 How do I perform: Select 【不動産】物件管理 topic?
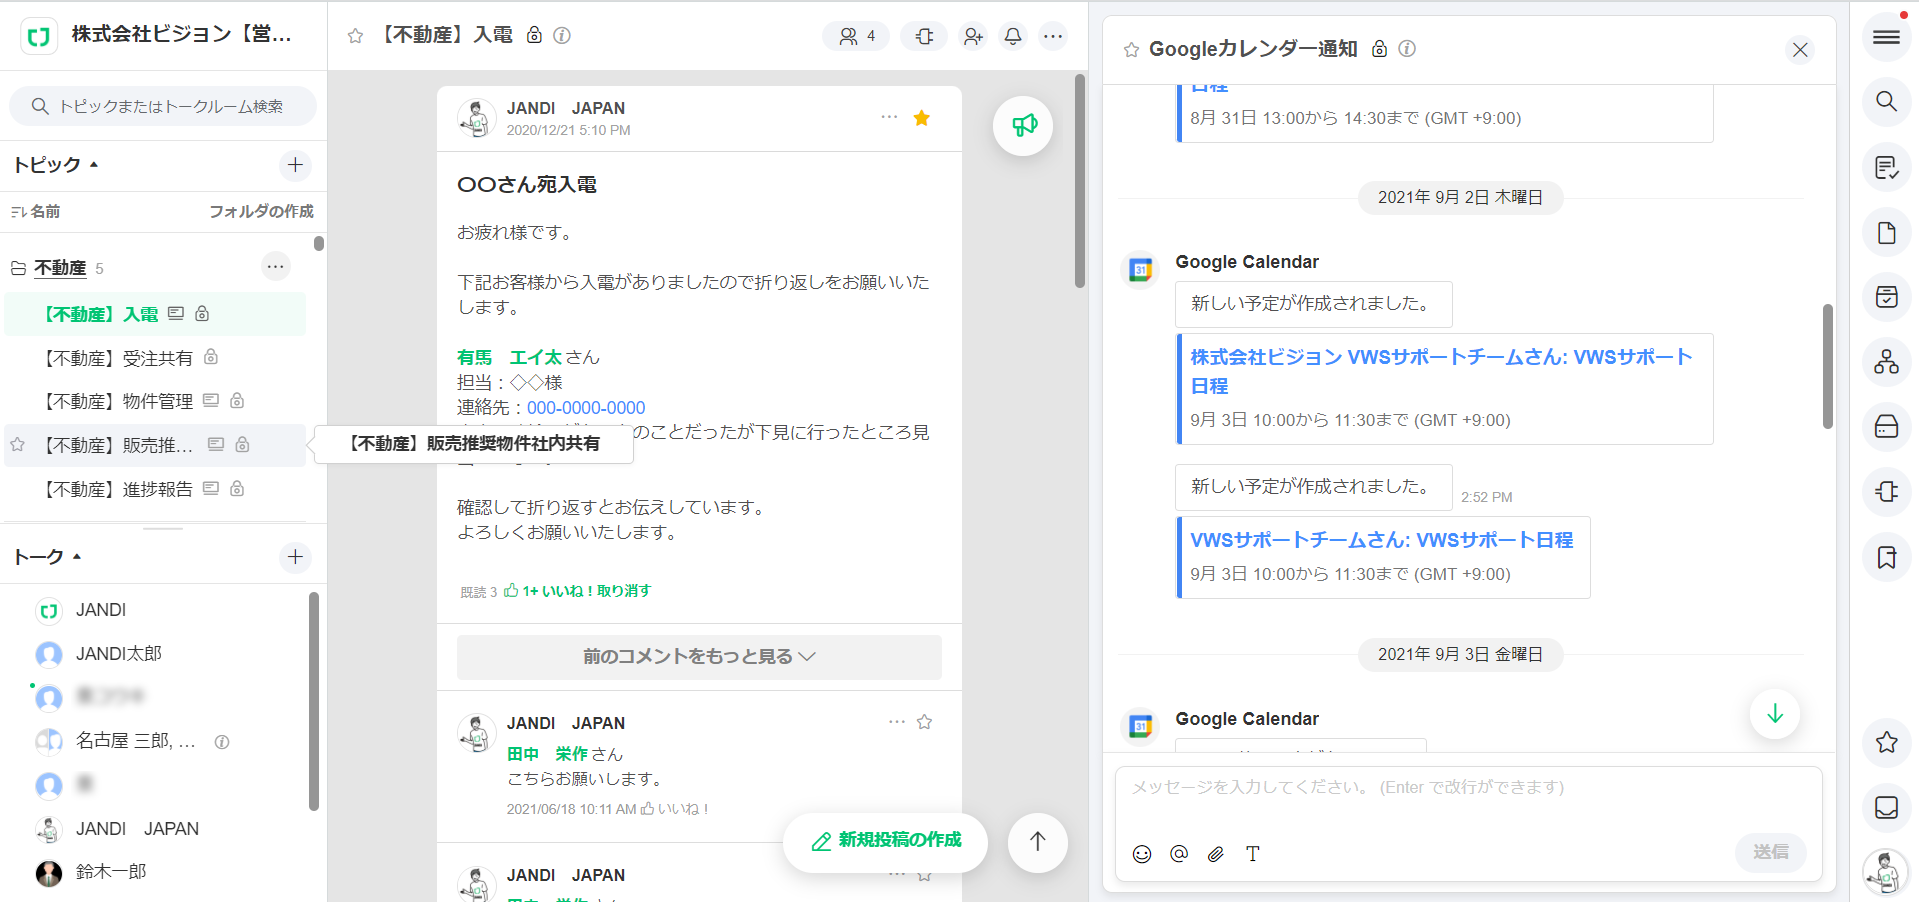156,401
